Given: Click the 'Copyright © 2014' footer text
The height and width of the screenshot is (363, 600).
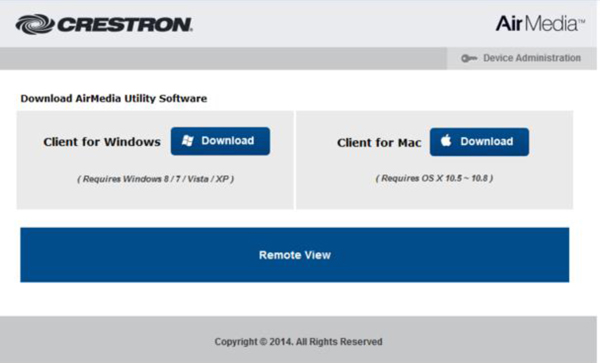Looking at the screenshot, I should [298, 342].
